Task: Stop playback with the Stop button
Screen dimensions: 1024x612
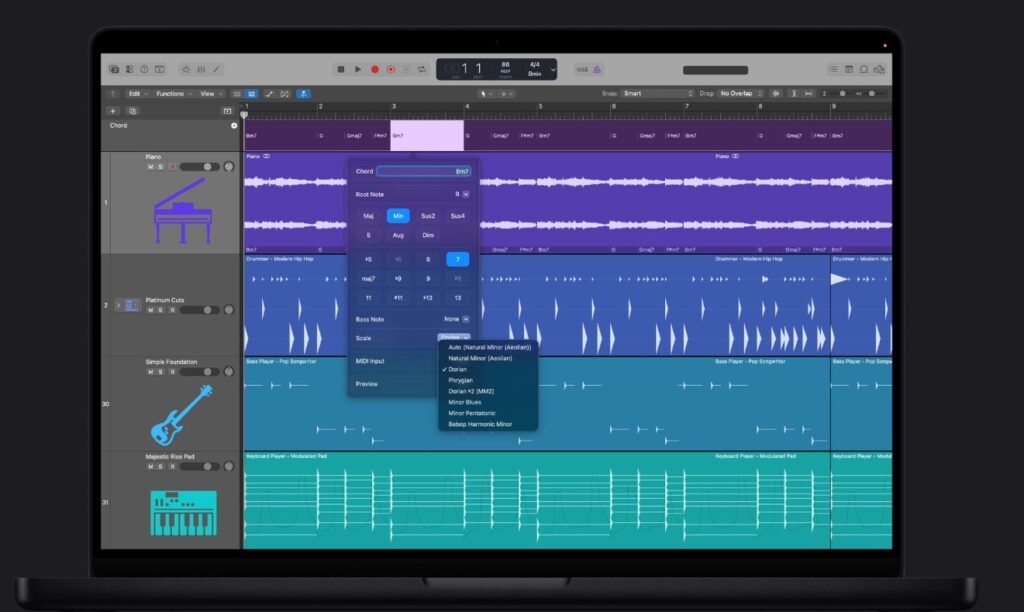Action: tap(341, 69)
